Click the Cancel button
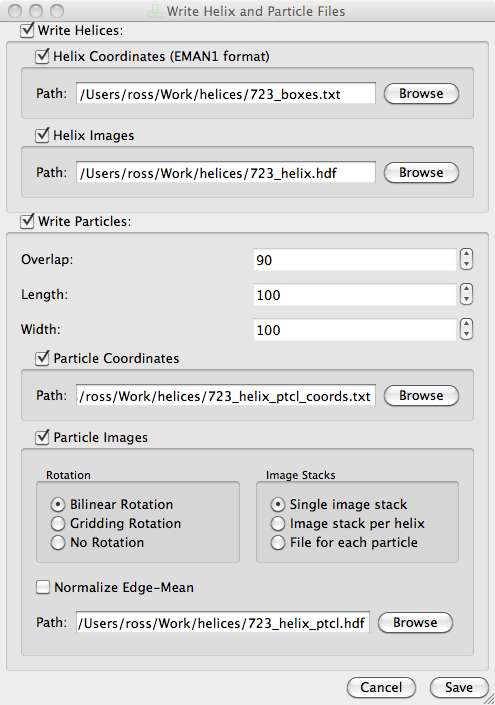This screenshot has height=705, width=495. (381, 687)
